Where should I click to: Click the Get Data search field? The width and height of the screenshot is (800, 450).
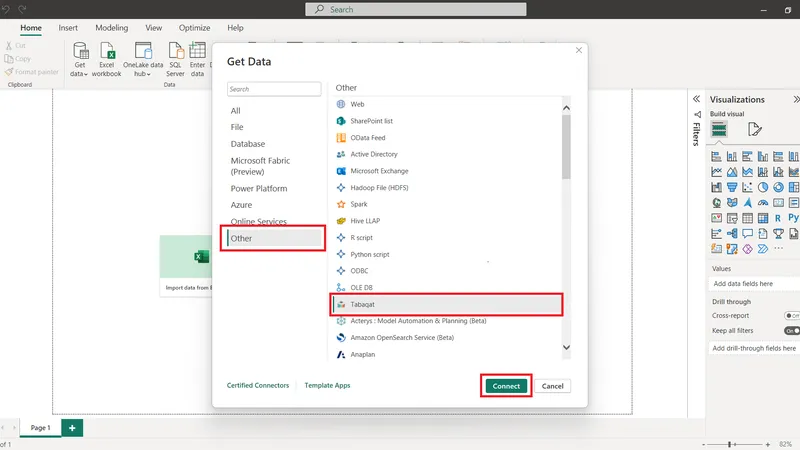point(272,89)
